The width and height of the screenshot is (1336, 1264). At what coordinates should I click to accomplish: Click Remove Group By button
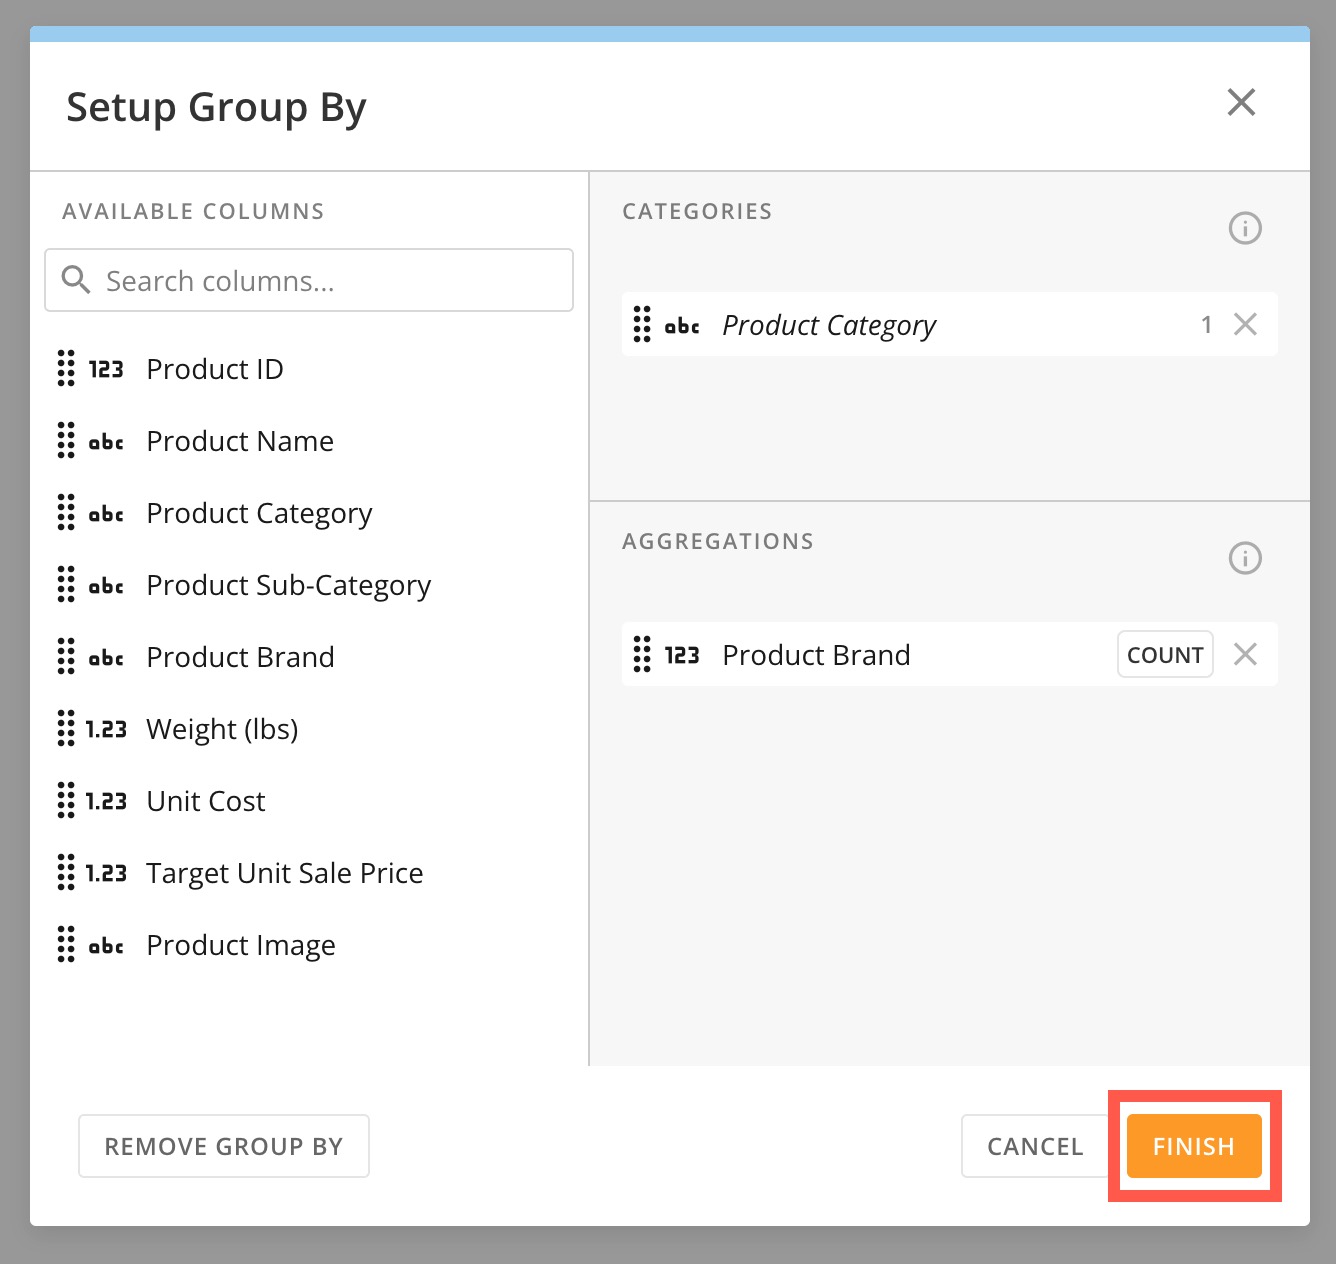click(224, 1146)
